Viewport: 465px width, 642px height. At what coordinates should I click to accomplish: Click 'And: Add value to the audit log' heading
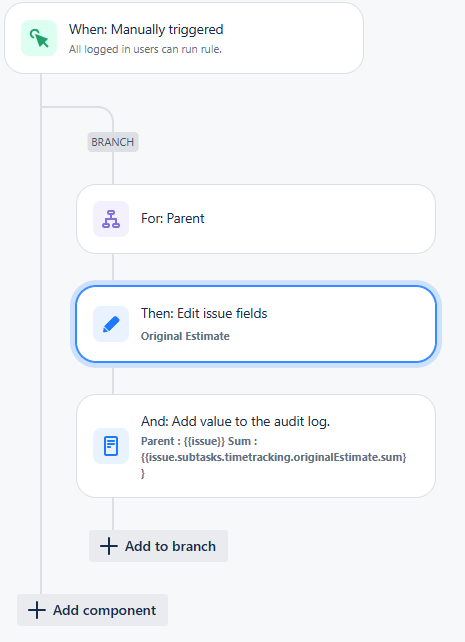coord(235,421)
